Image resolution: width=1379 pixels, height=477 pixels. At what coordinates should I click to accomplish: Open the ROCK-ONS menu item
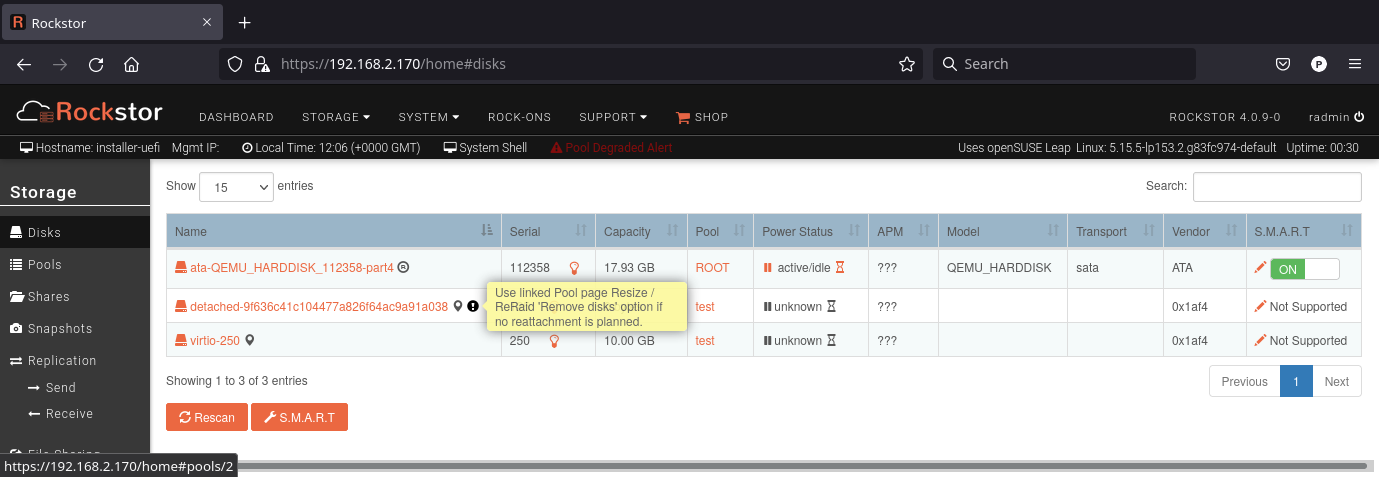[519, 117]
